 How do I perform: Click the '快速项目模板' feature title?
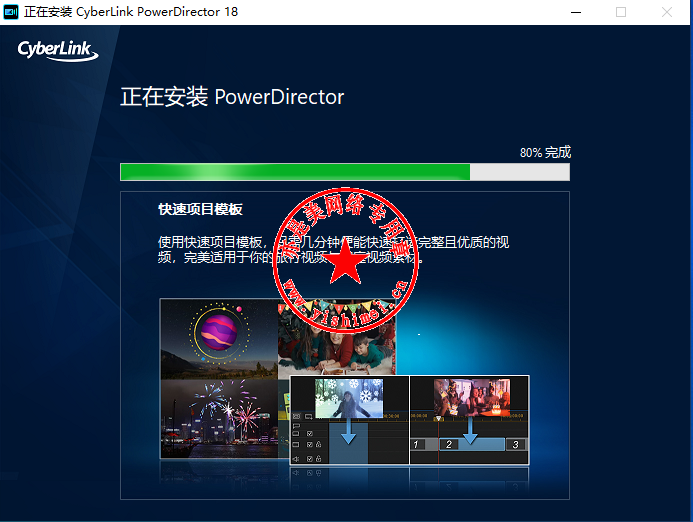200,209
